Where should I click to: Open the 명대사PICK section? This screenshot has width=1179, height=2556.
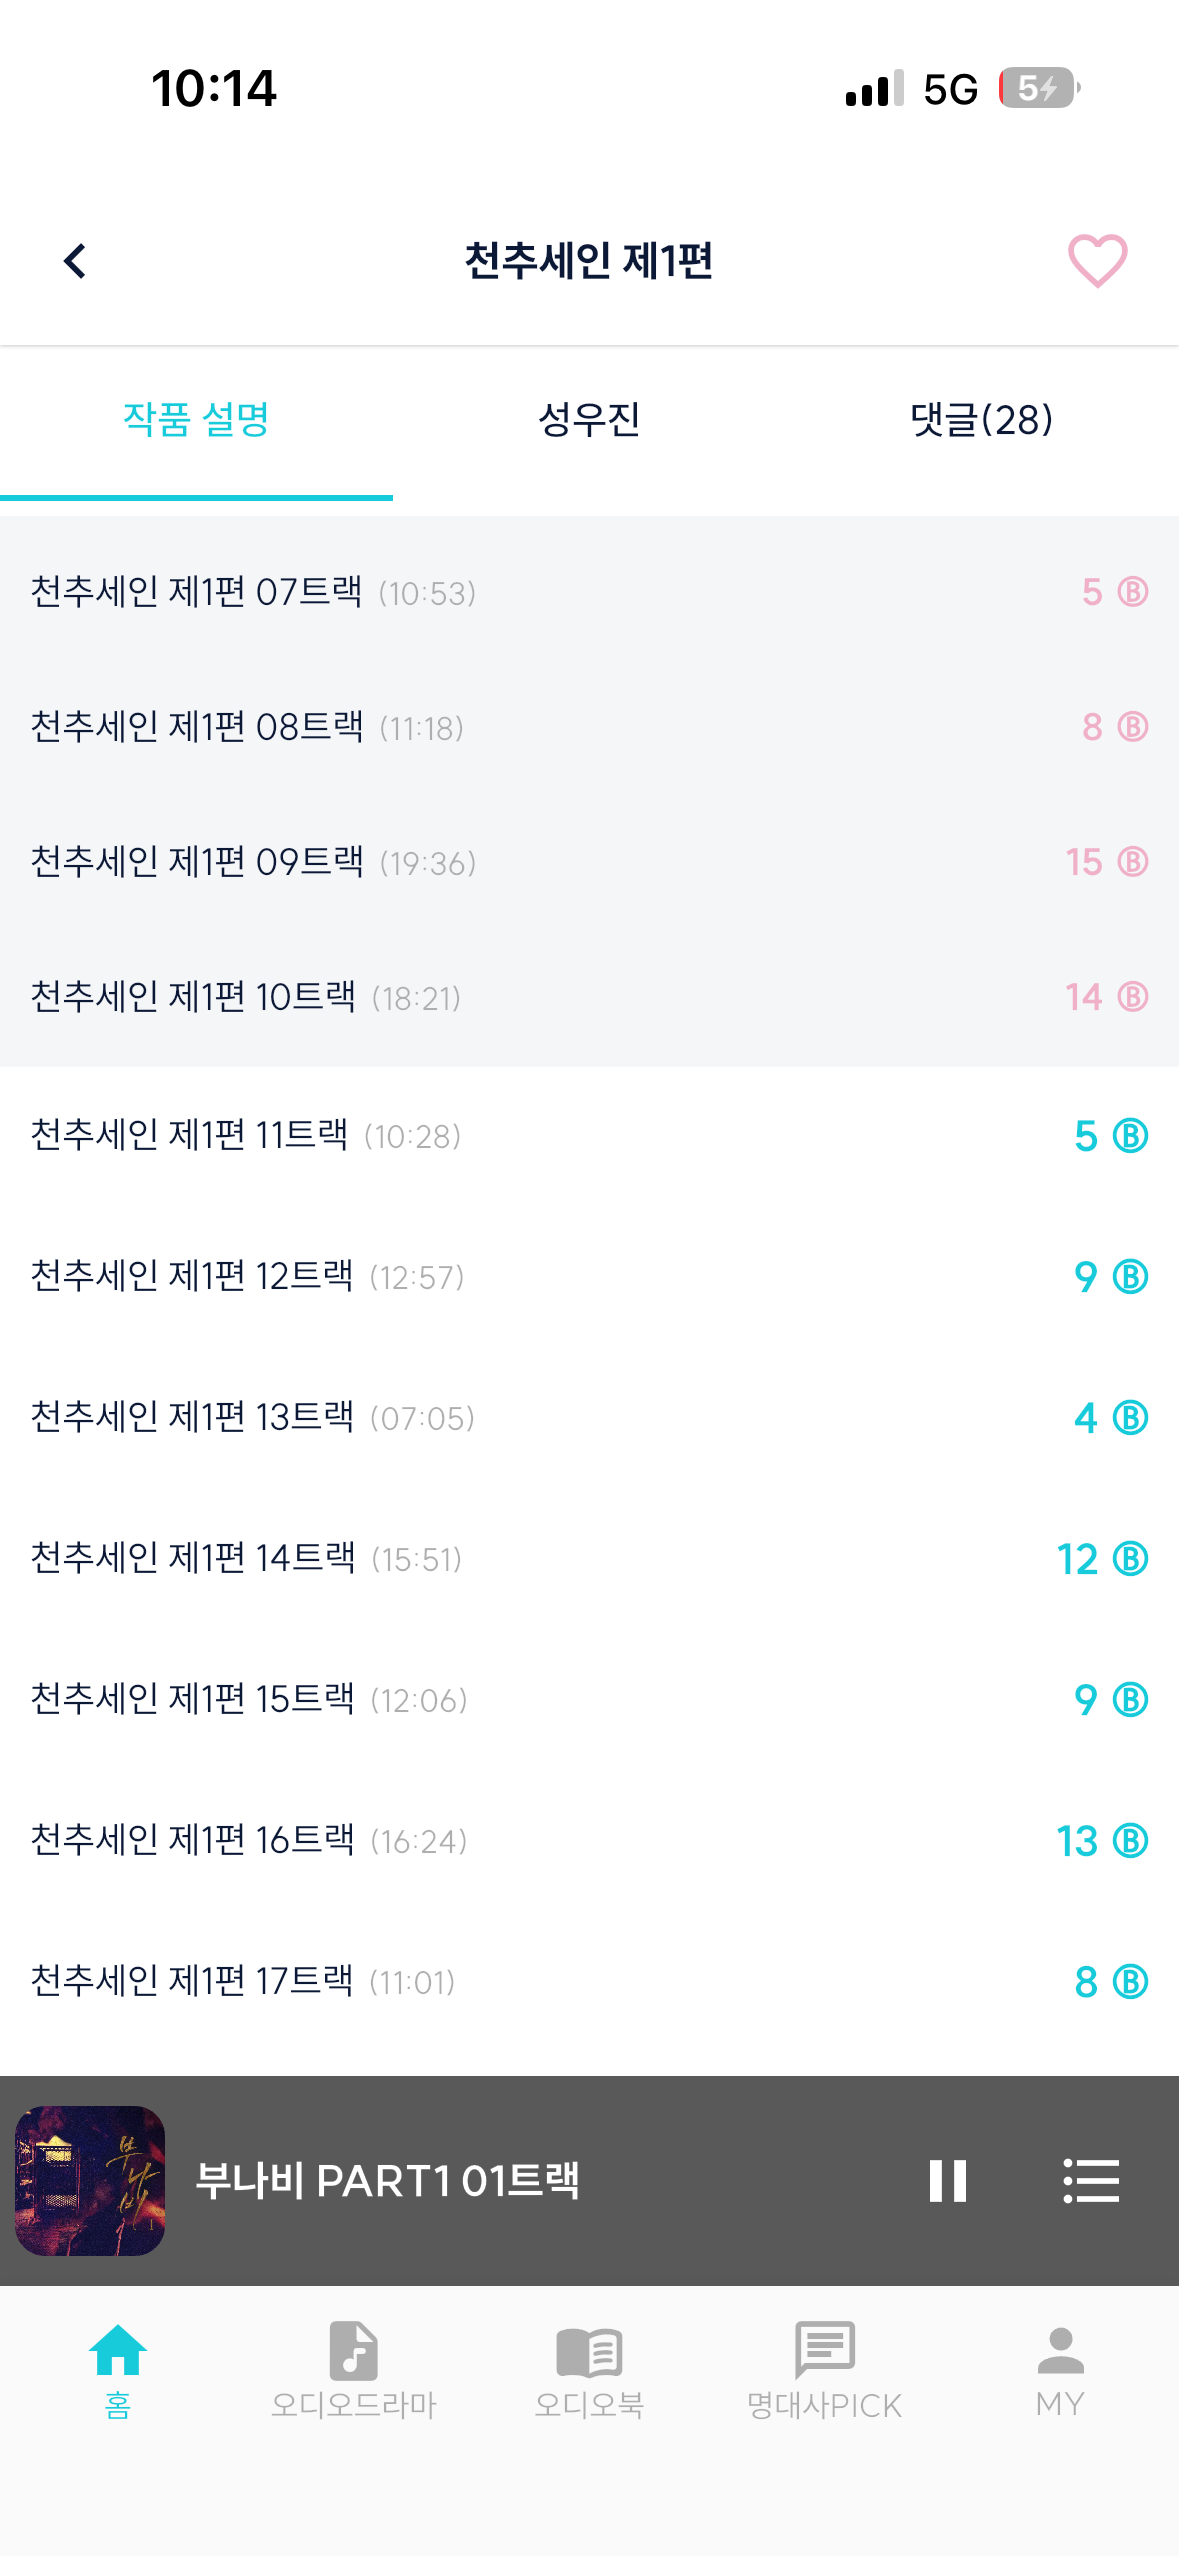point(825,2369)
